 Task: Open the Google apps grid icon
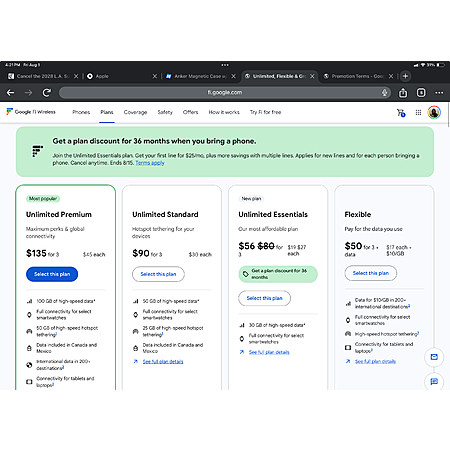coord(418,113)
